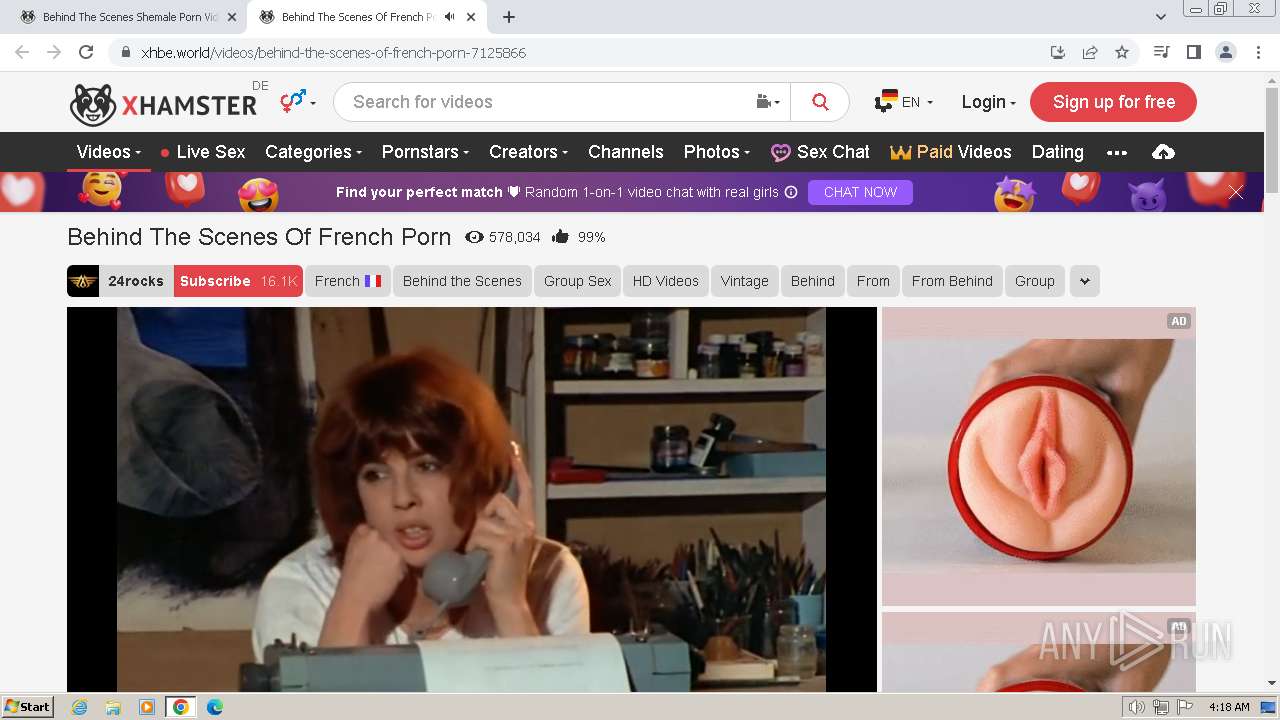1280x720 pixels.
Task: Expand the Login dropdown
Action: point(988,102)
